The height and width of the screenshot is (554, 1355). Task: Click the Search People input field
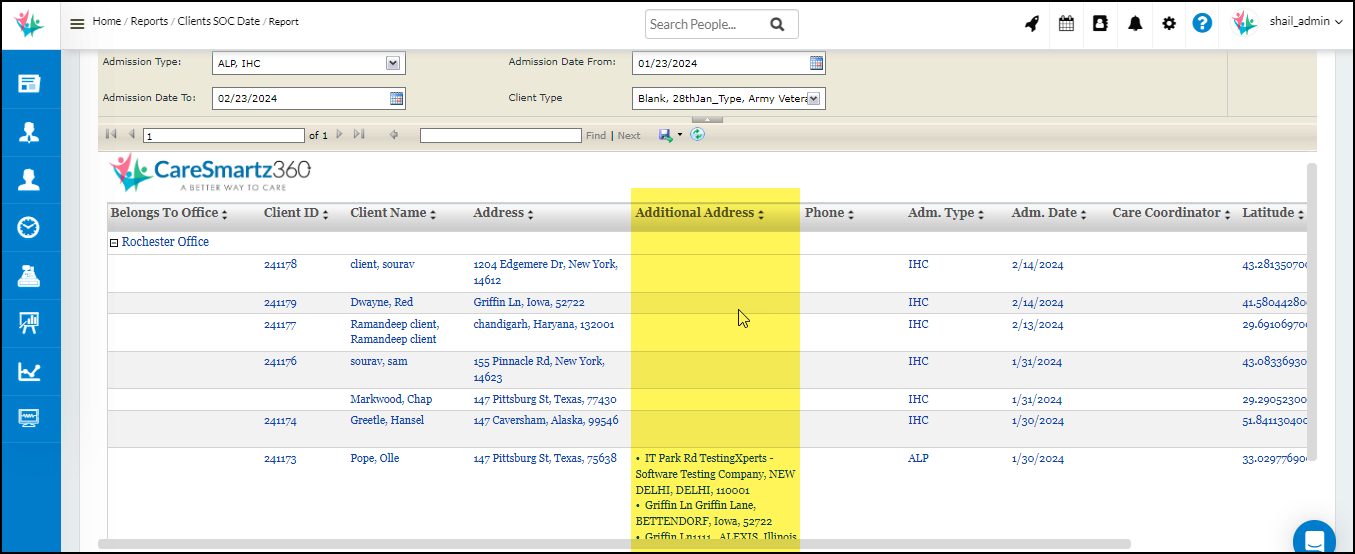tap(706, 24)
